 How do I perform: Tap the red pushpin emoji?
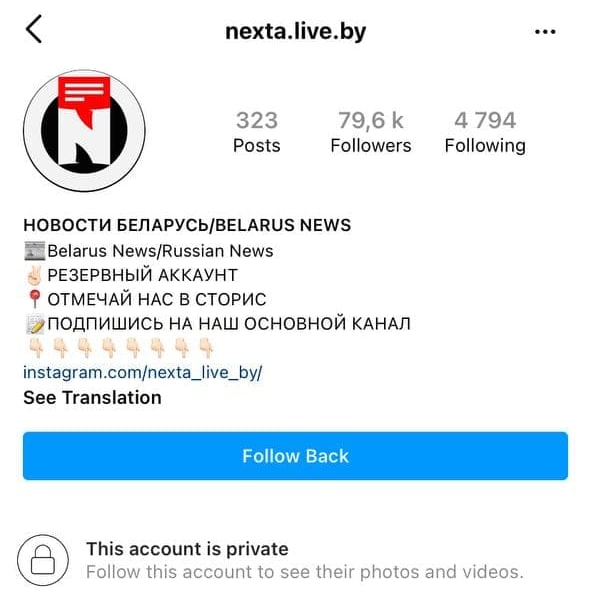pos(34,299)
